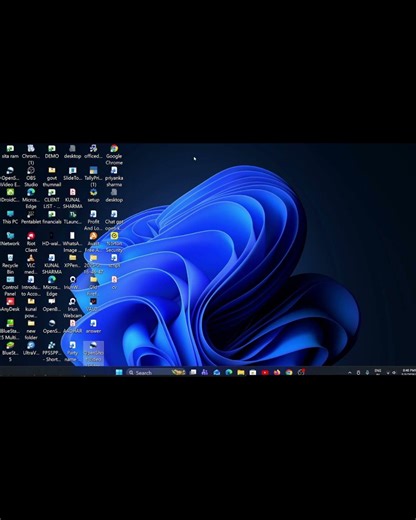The image size is (416, 520).
Task: Open the Recycle Bin
Action: [10, 264]
